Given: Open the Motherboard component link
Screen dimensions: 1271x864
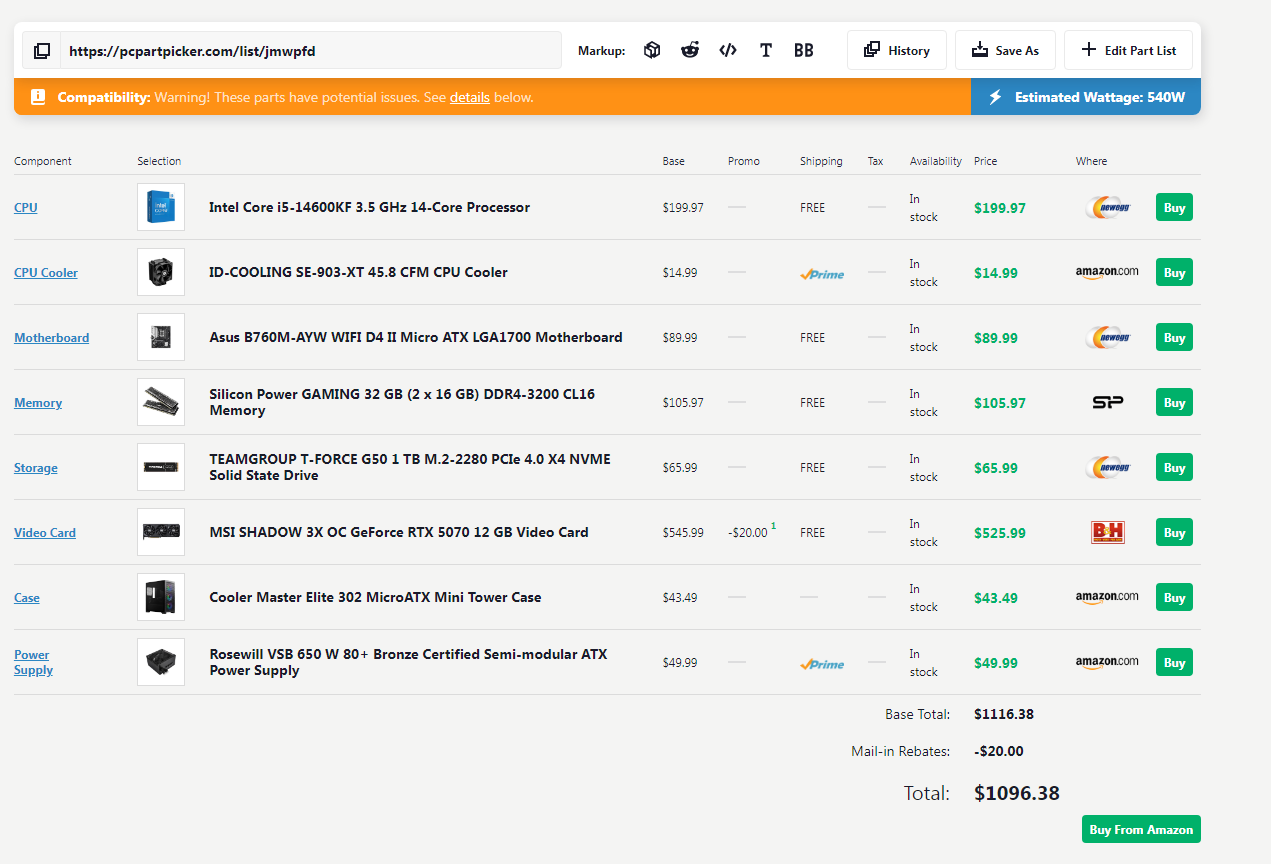Looking at the screenshot, I should (x=52, y=338).
